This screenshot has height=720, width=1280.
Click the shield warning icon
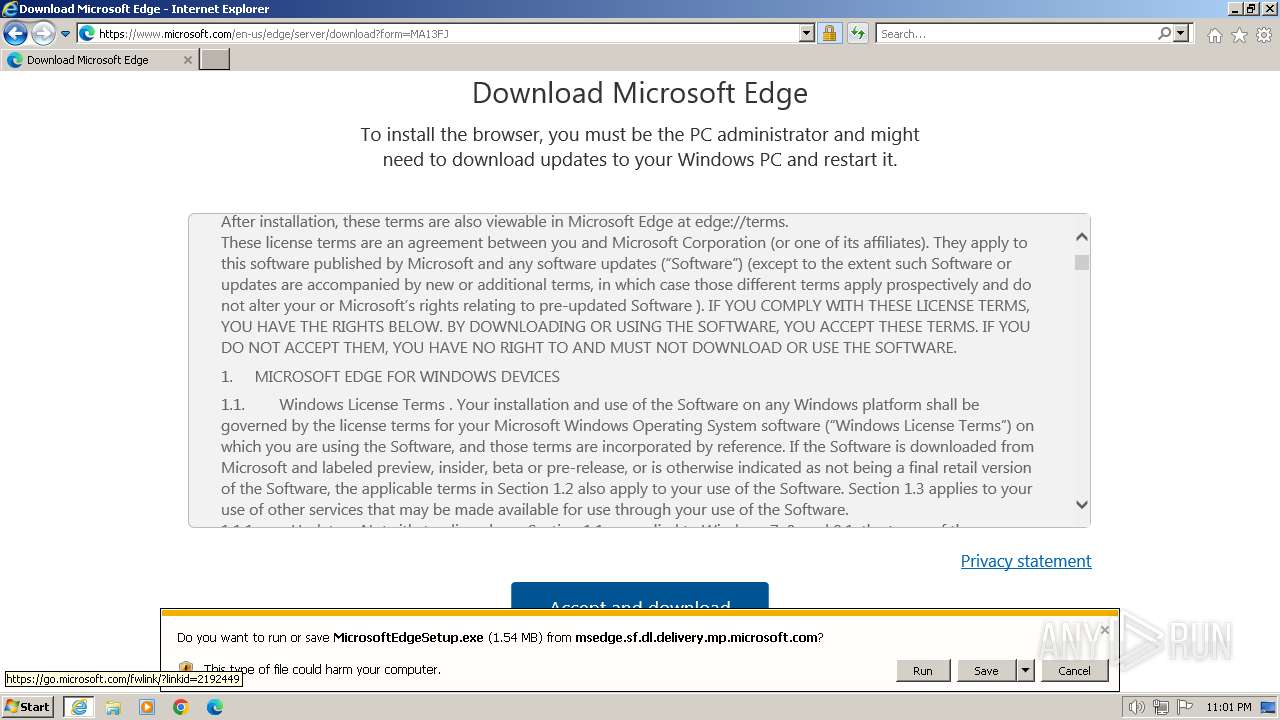[185, 669]
